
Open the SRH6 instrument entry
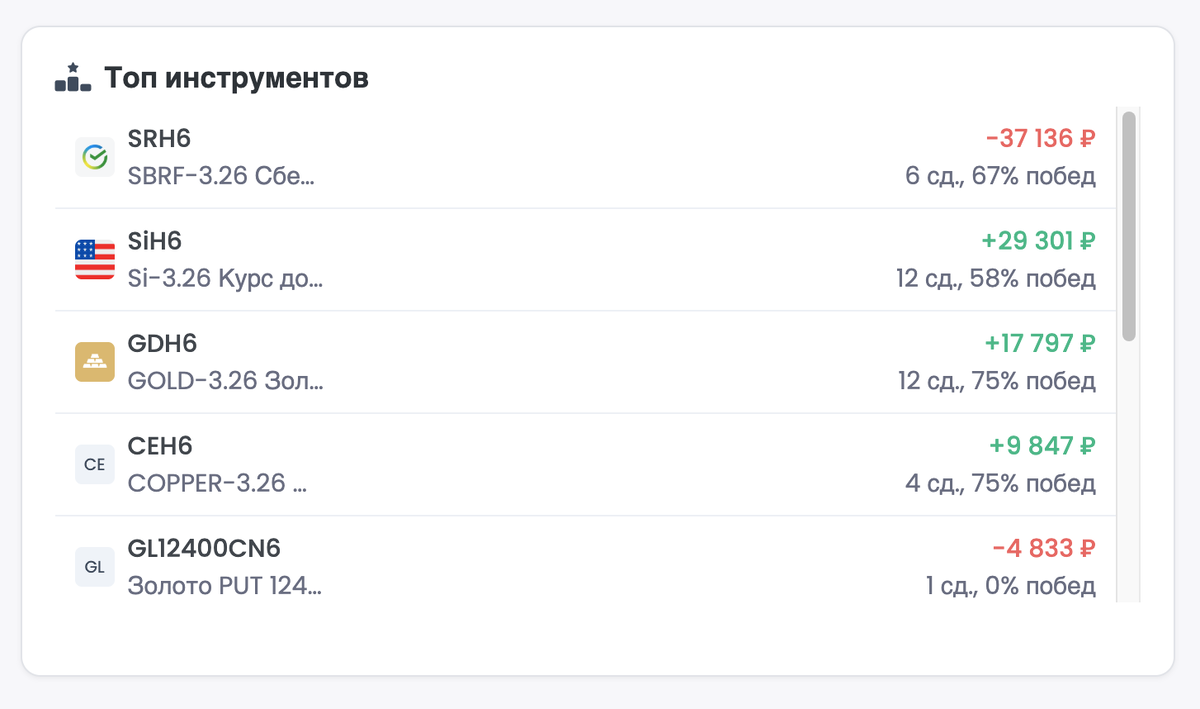400,157
